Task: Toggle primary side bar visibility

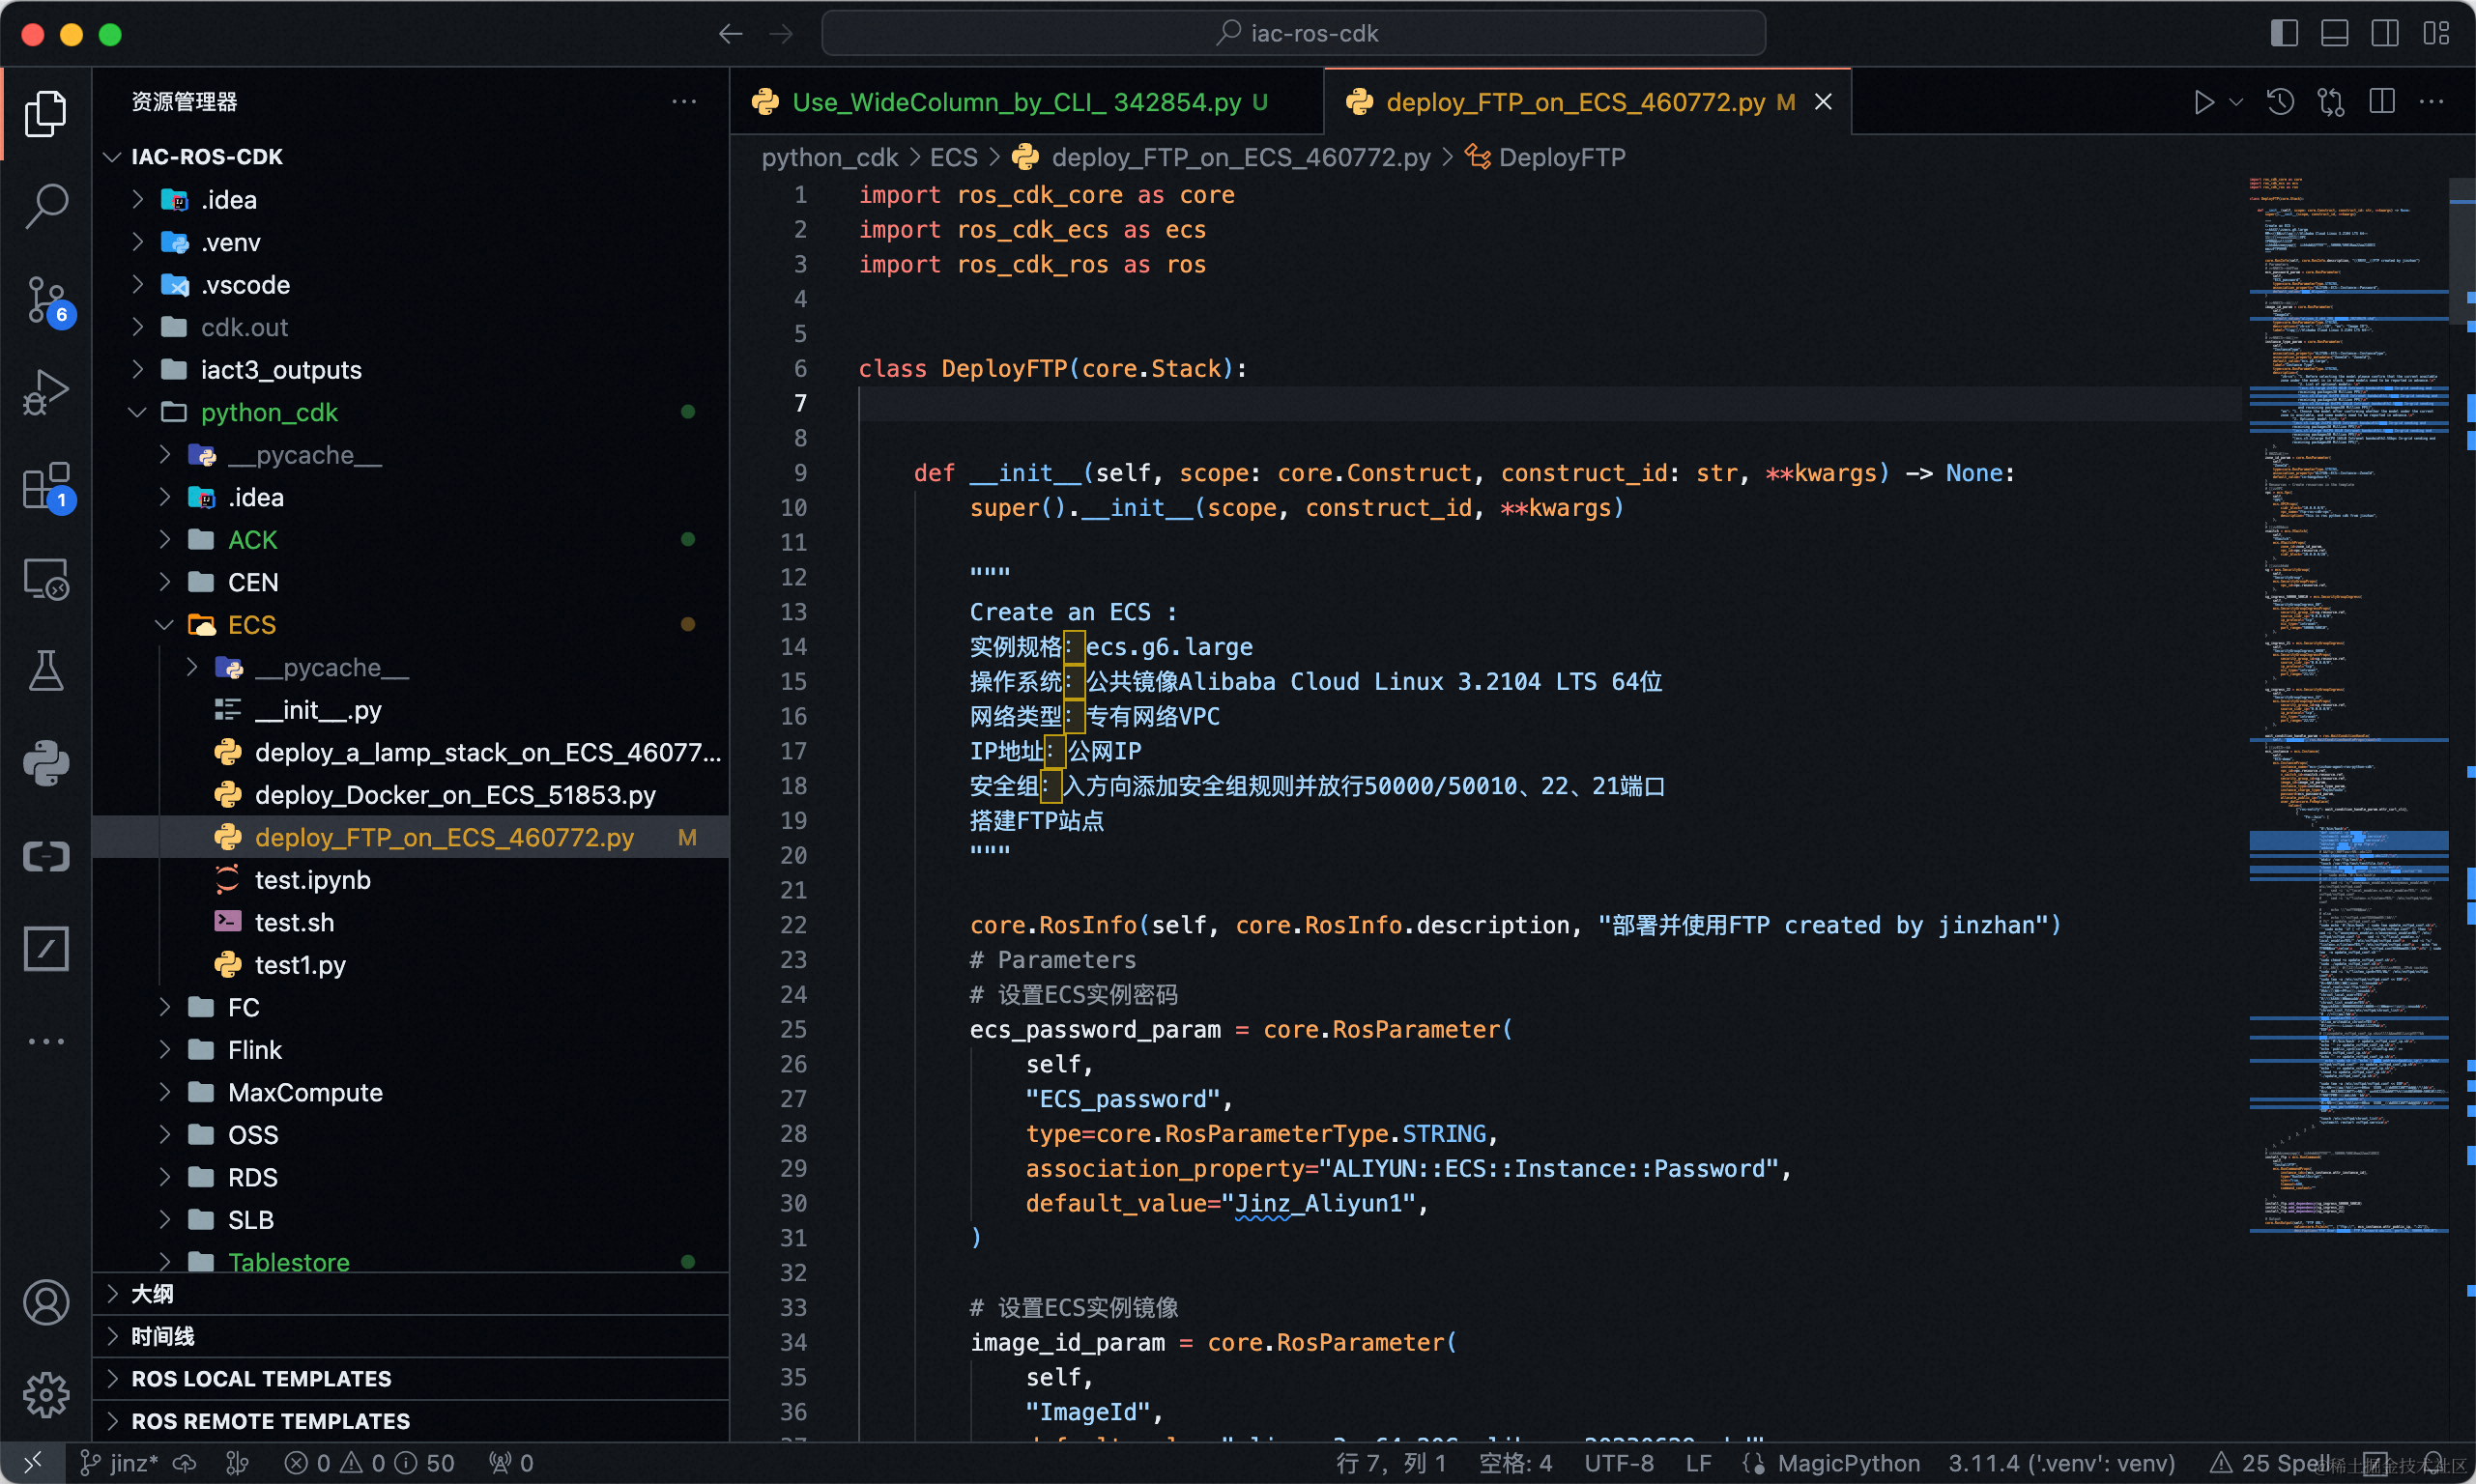Action: [x=2284, y=33]
